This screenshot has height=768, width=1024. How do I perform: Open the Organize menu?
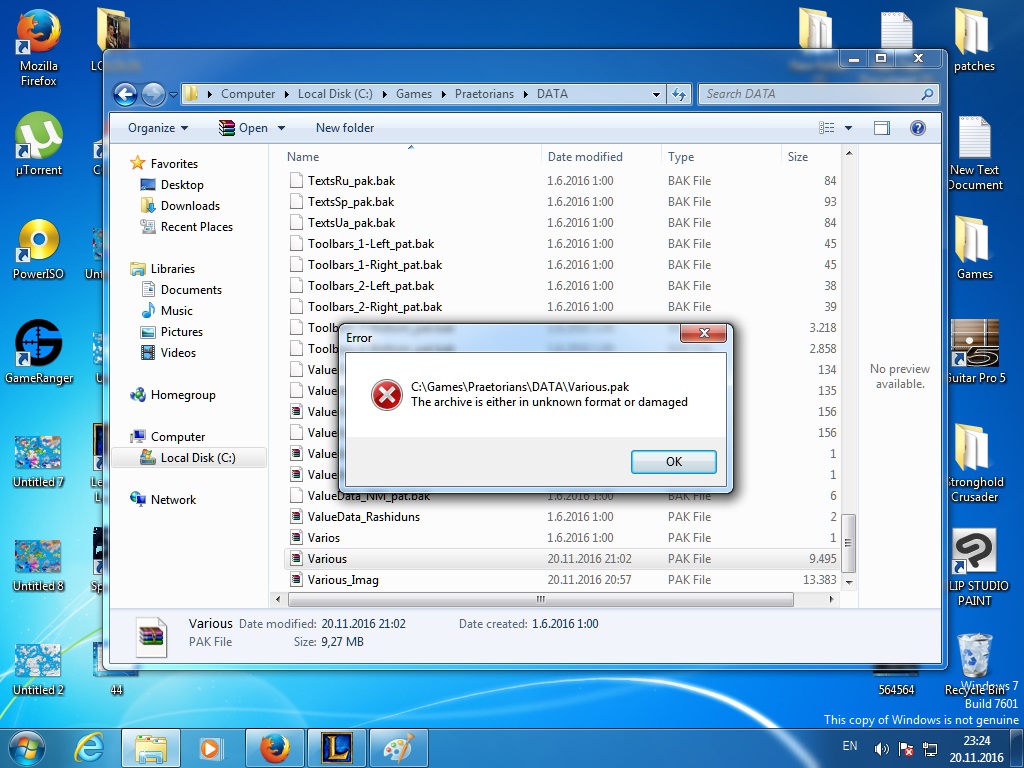click(x=158, y=128)
